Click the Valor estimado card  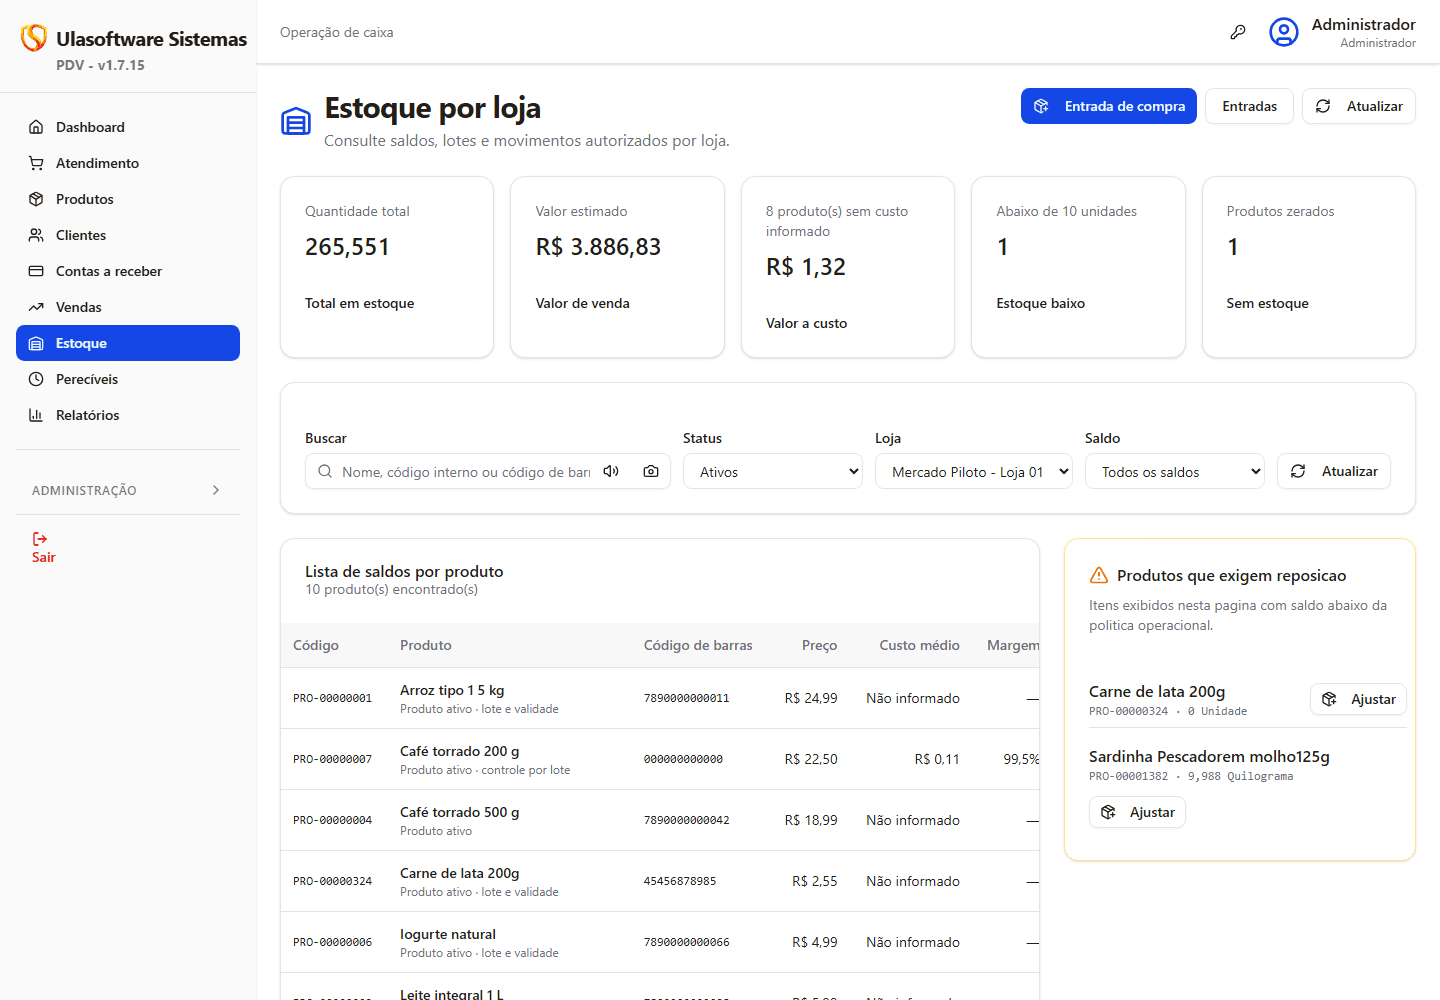(x=617, y=267)
